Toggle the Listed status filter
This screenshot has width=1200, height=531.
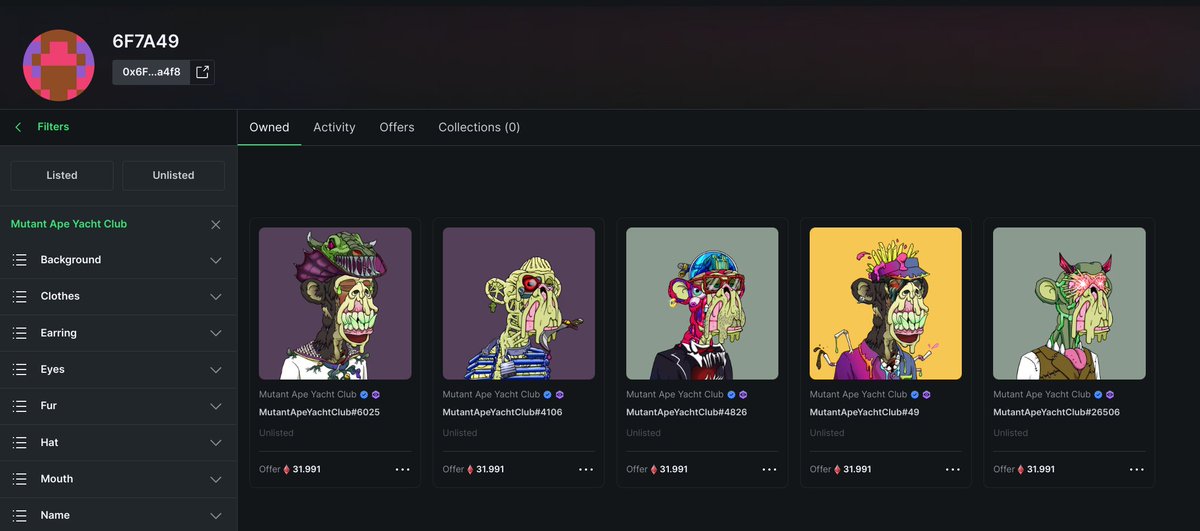[x=62, y=175]
